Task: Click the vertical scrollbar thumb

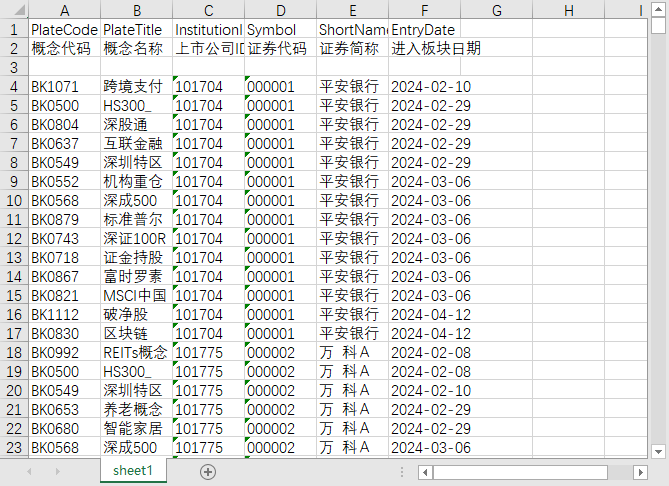Action: pos(658,25)
